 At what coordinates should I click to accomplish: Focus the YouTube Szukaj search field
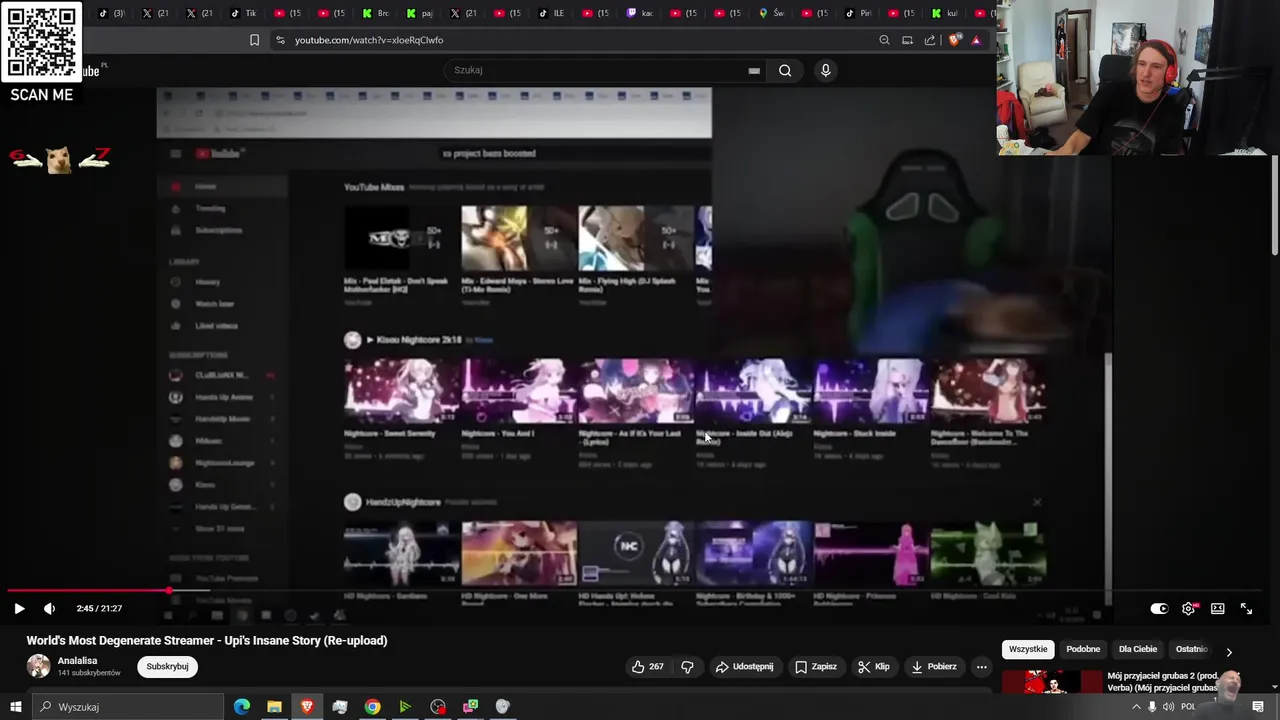[x=605, y=70]
